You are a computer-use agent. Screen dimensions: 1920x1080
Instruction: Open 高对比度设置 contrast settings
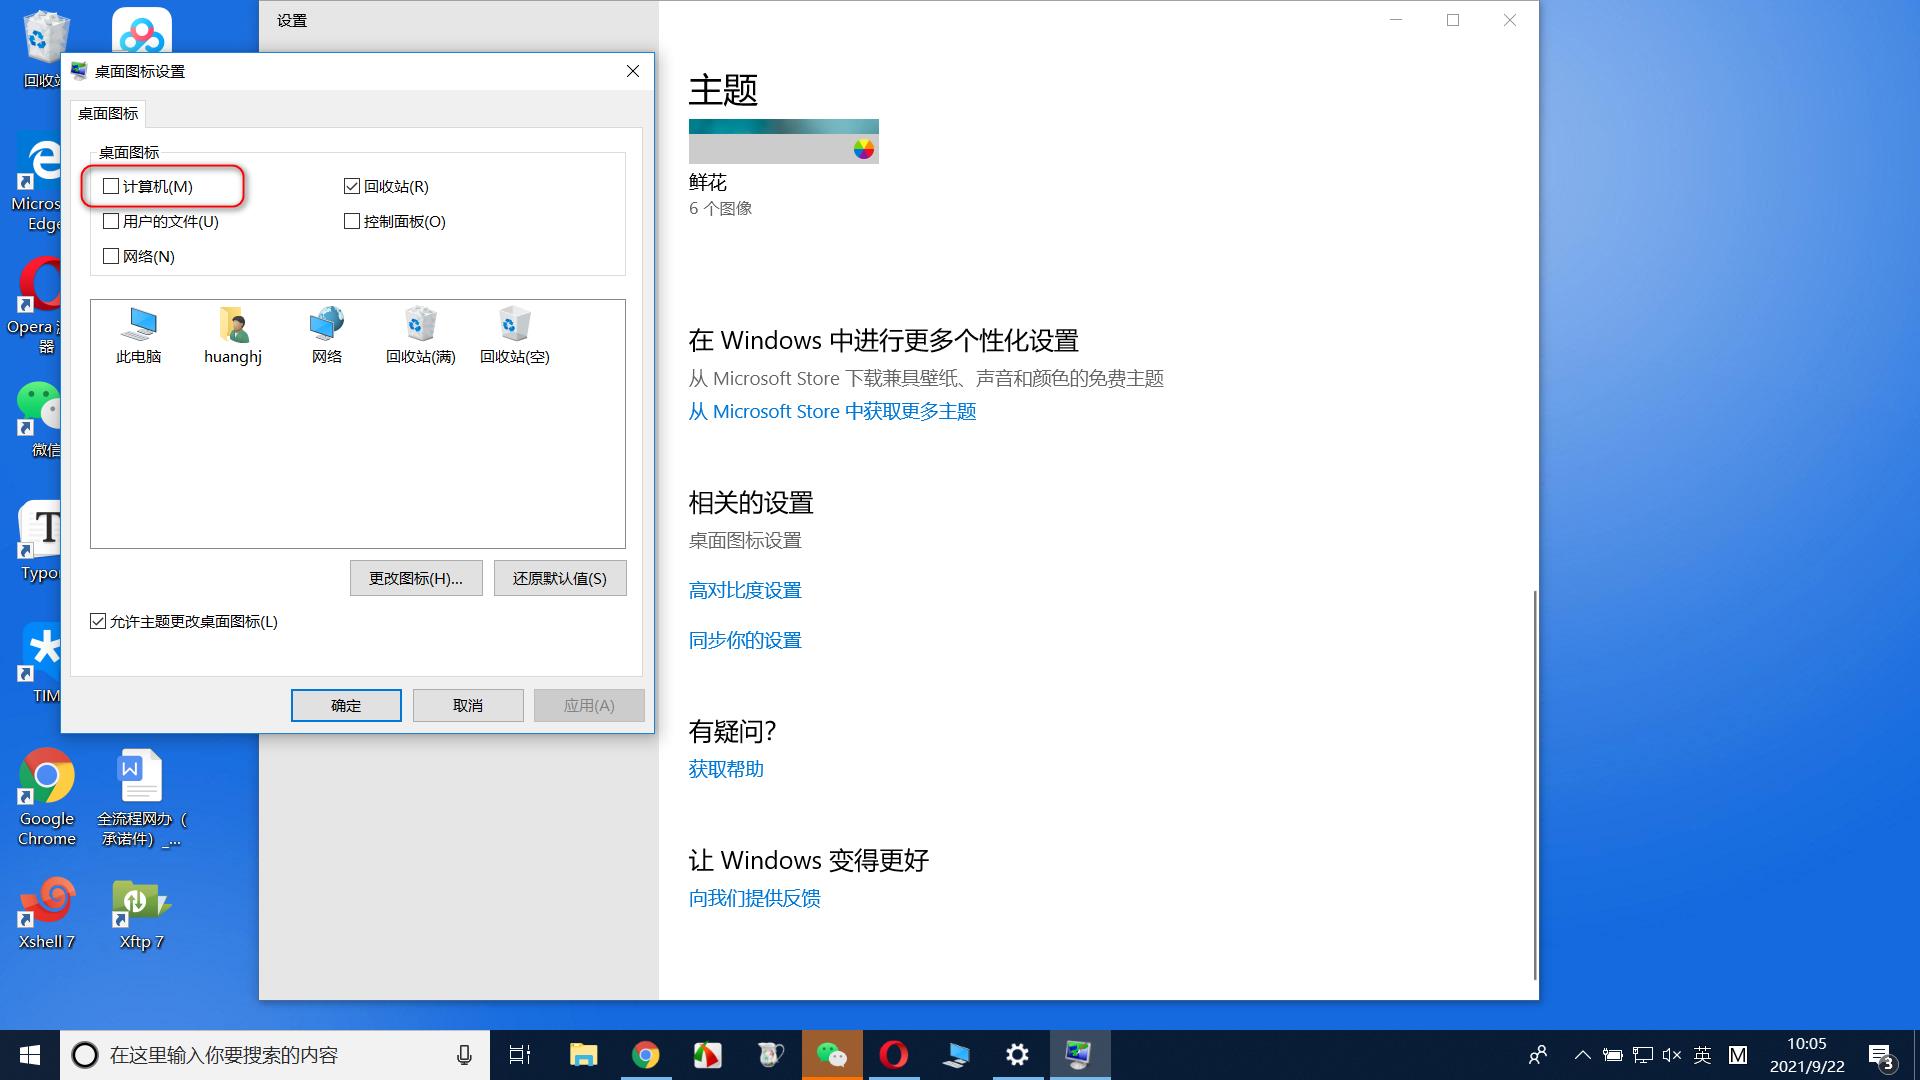click(745, 589)
